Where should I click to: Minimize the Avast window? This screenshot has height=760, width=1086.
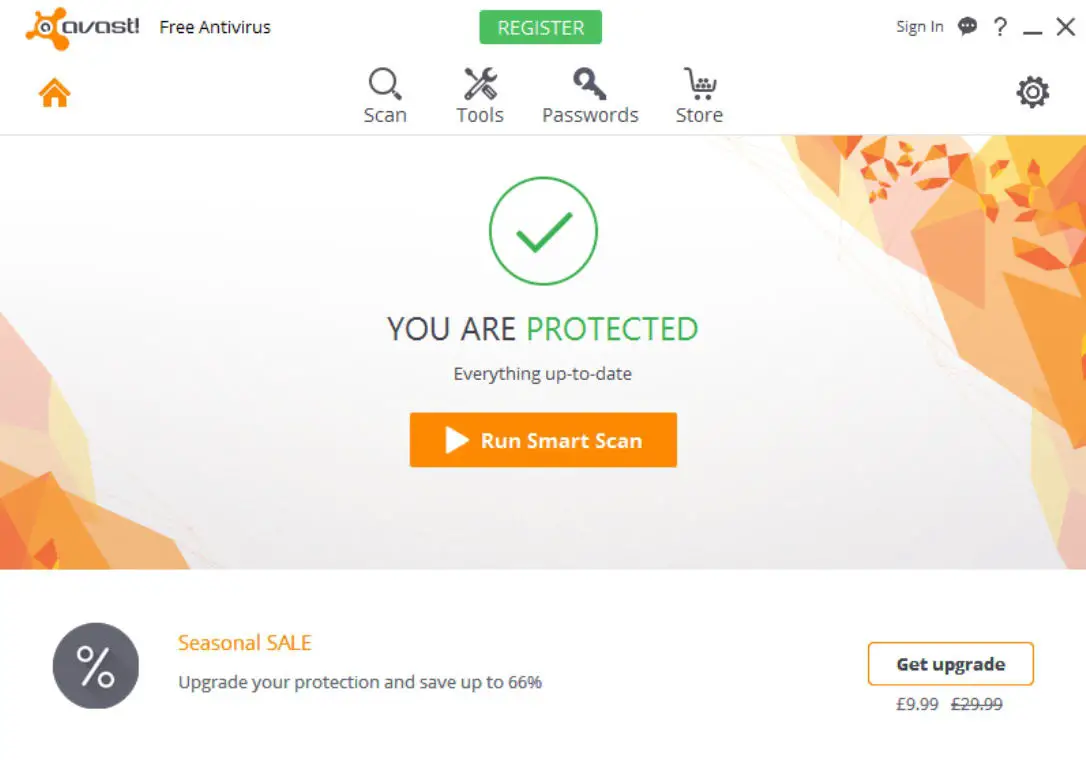click(1033, 28)
